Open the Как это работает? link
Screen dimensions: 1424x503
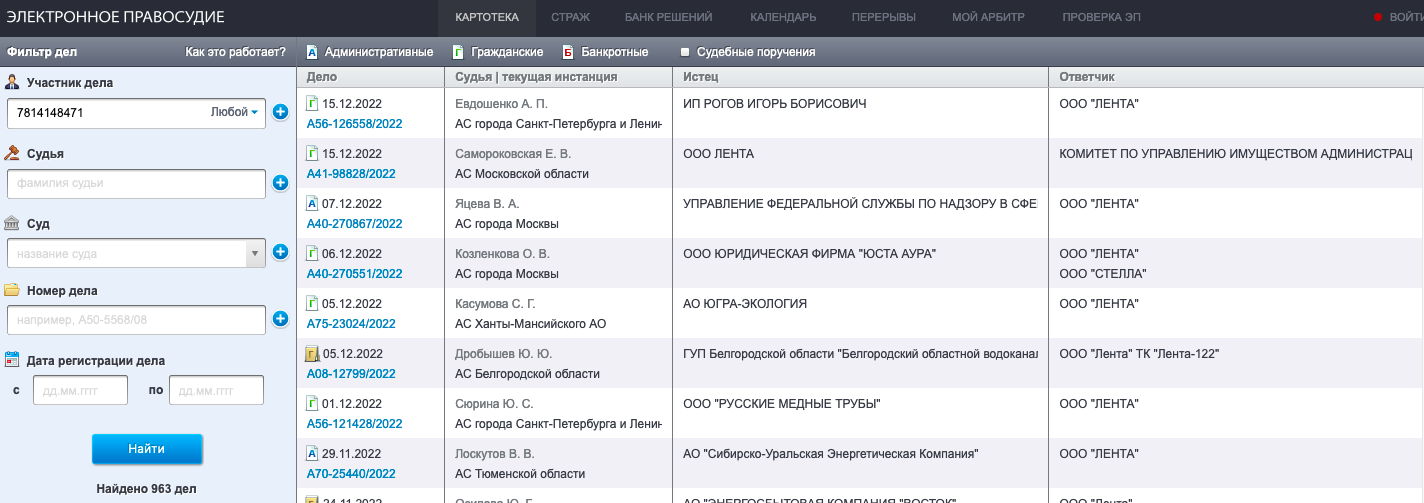tap(236, 52)
